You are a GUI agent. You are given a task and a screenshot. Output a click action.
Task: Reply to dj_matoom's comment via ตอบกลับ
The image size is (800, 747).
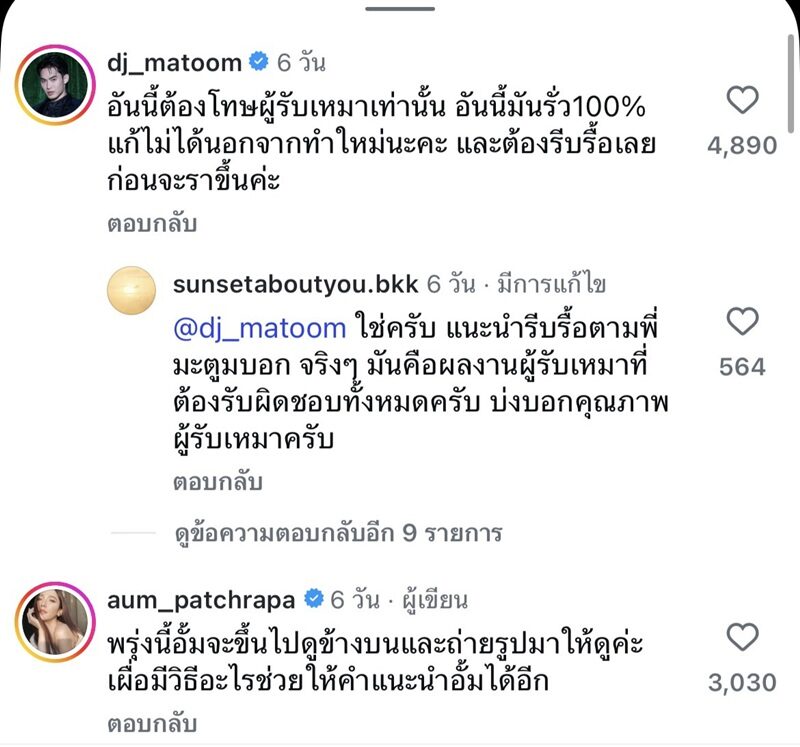tap(152, 223)
